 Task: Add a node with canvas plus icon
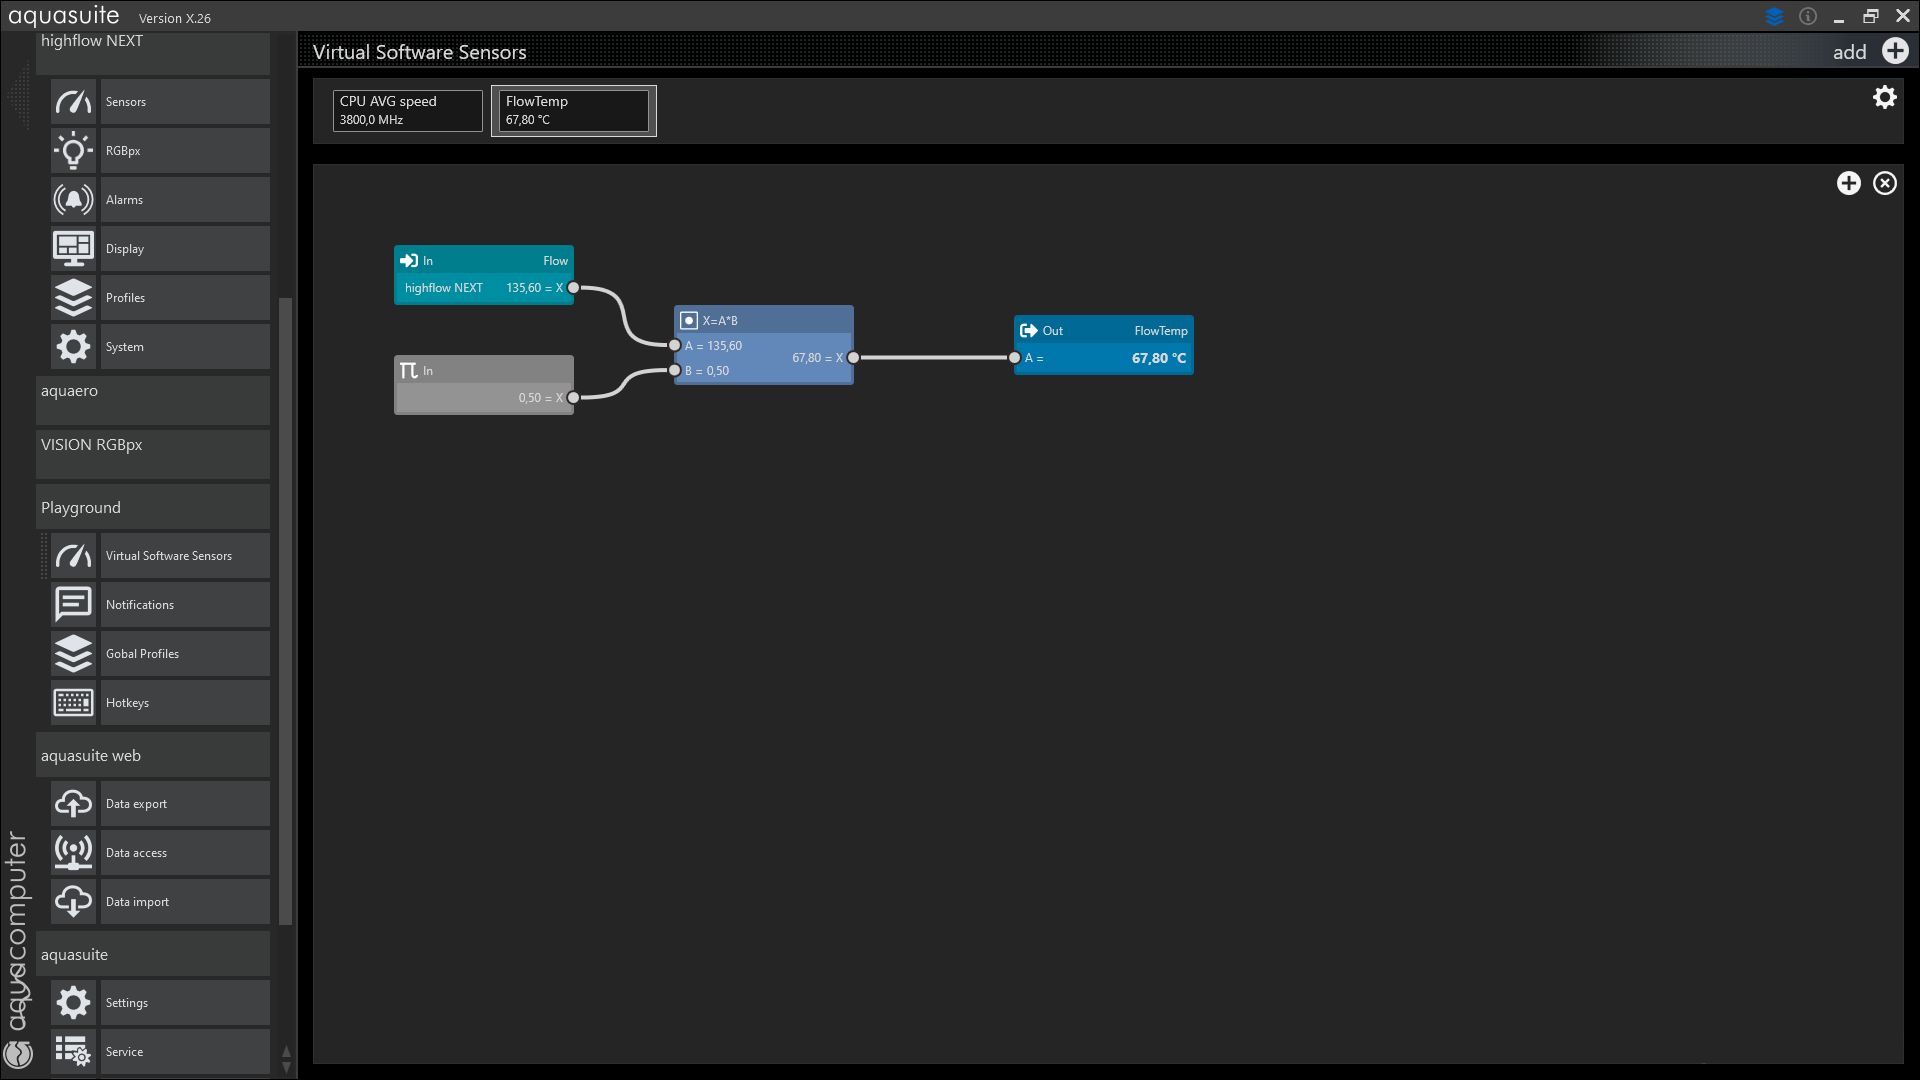(1849, 183)
